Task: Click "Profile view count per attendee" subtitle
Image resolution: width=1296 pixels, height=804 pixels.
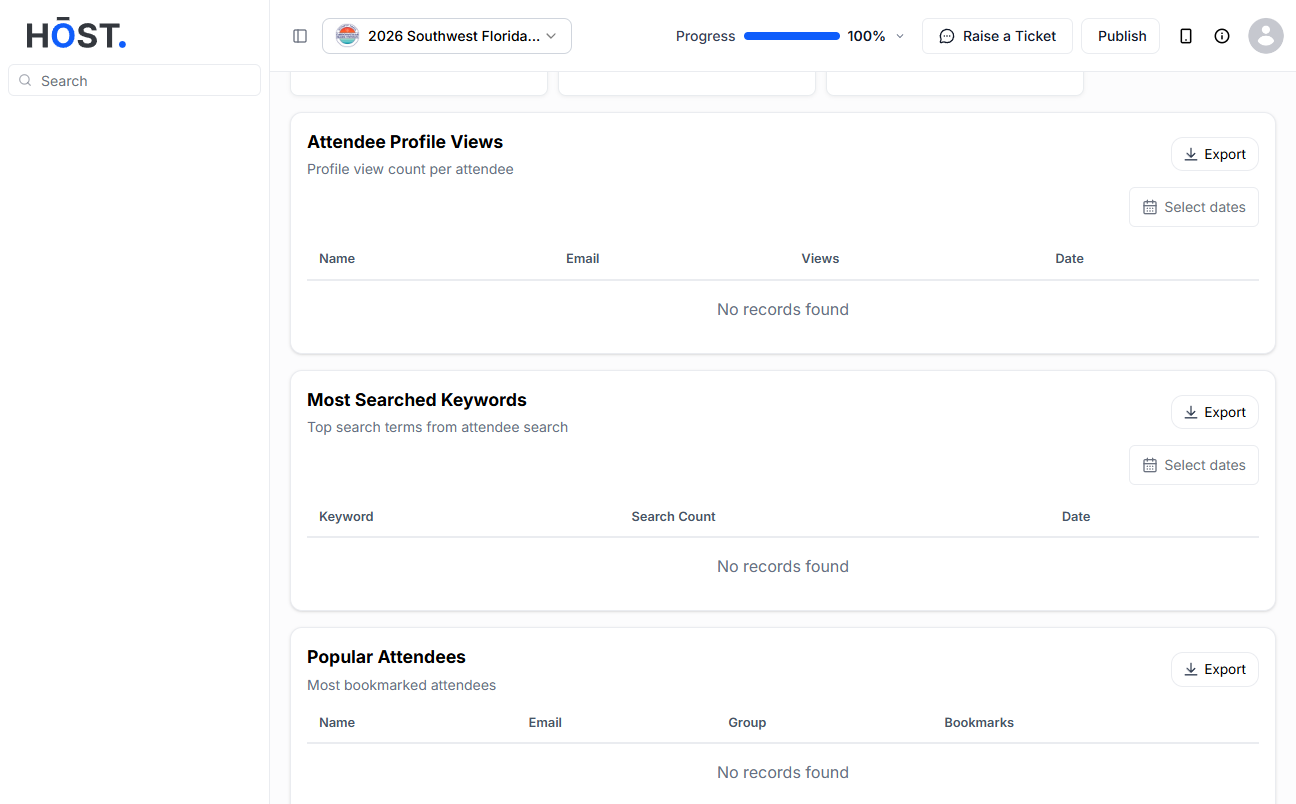Action: (410, 169)
